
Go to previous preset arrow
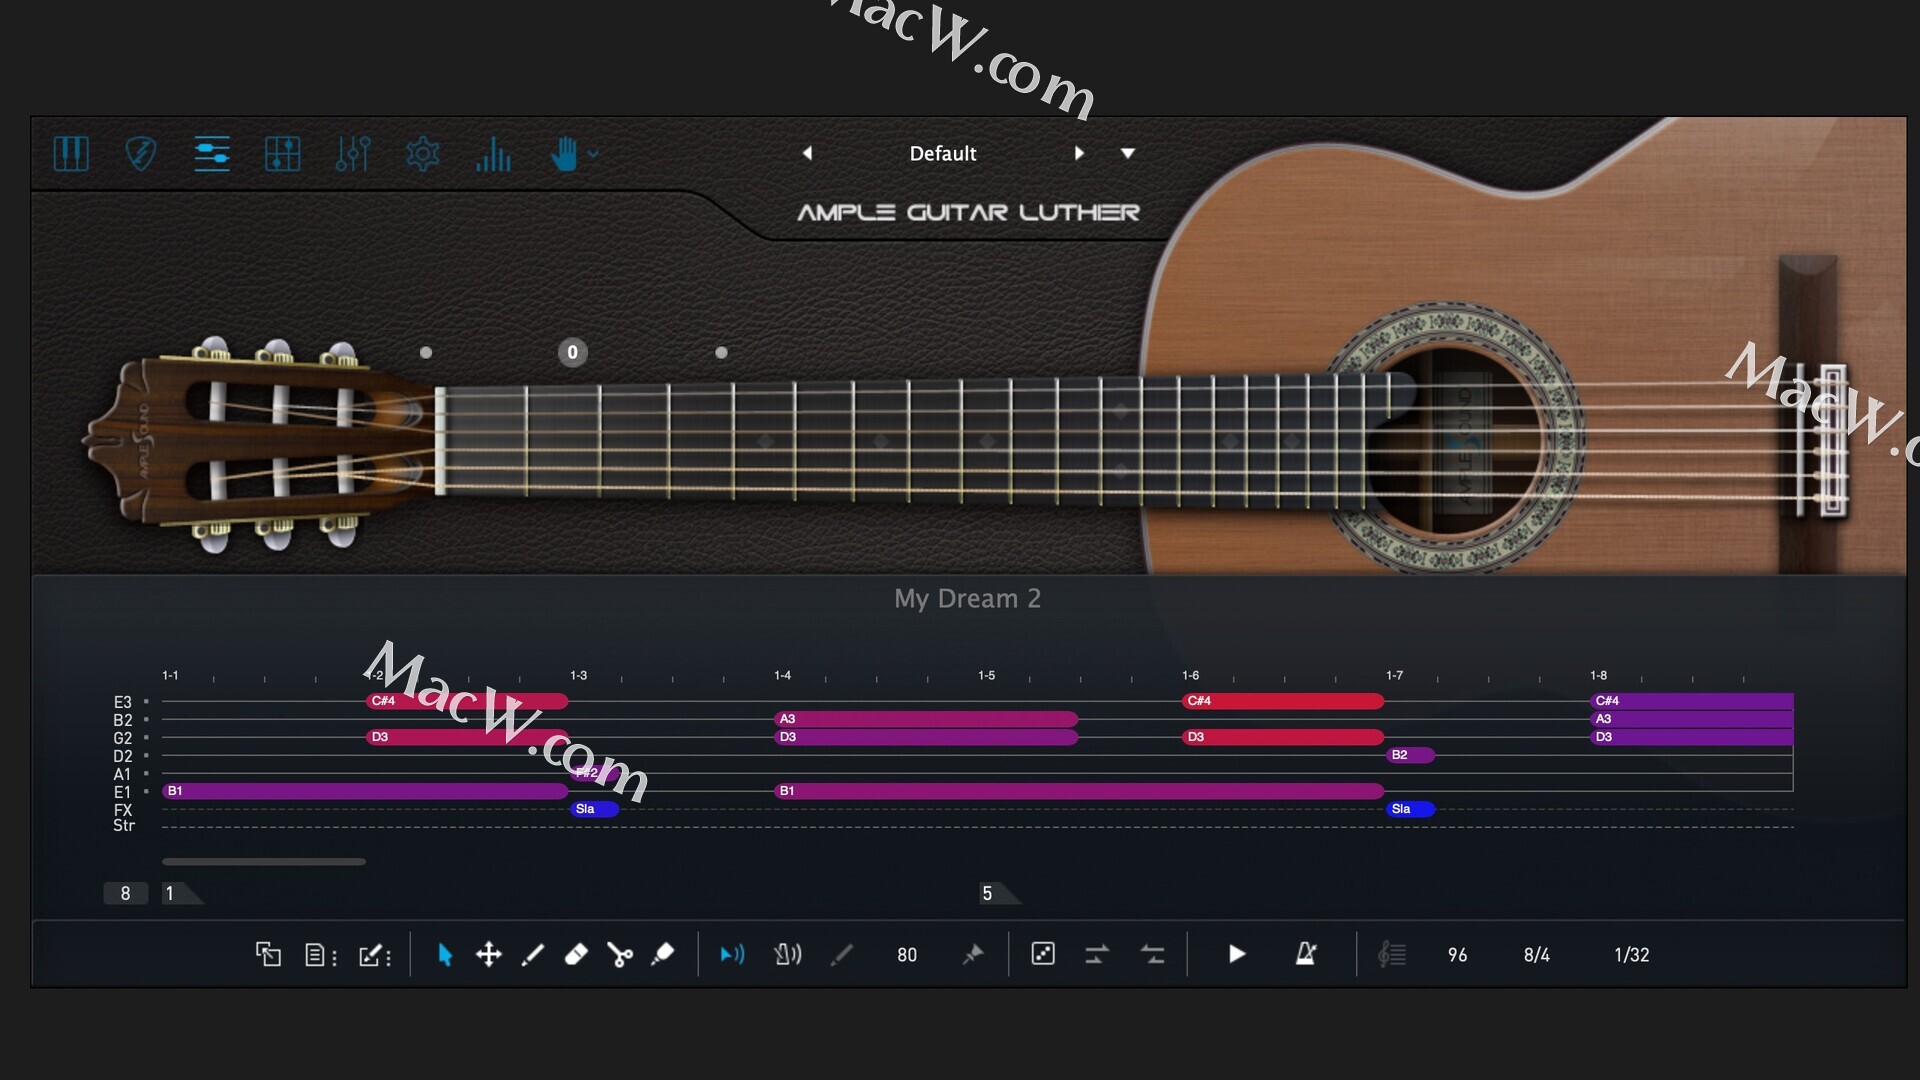pyautogui.click(x=808, y=153)
